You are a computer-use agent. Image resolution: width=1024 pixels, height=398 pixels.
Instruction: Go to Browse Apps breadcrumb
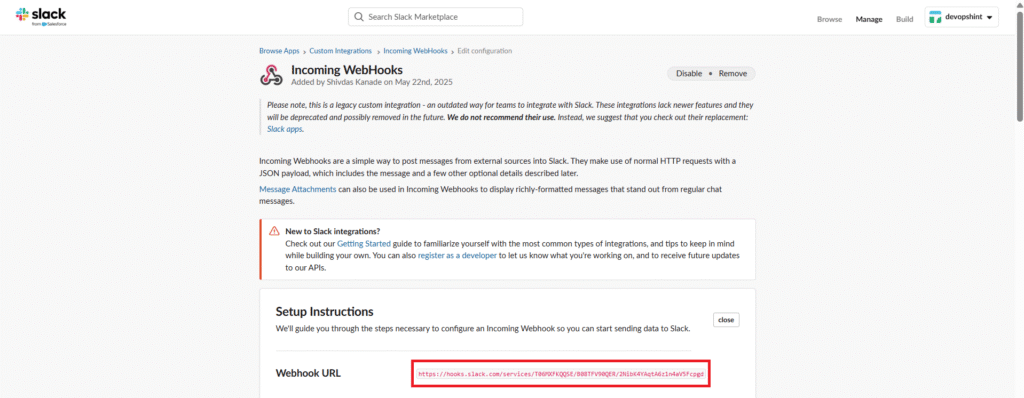[x=279, y=51]
